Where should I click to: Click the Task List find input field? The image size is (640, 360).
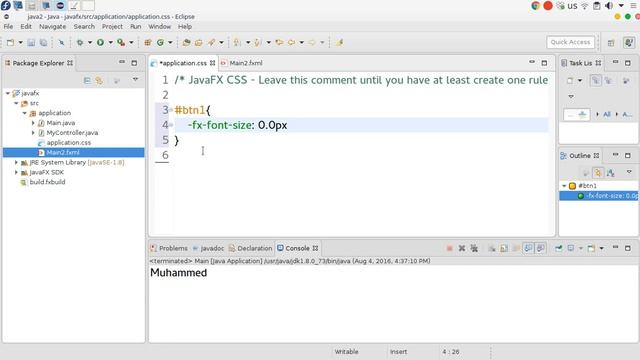[x=577, y=115]
